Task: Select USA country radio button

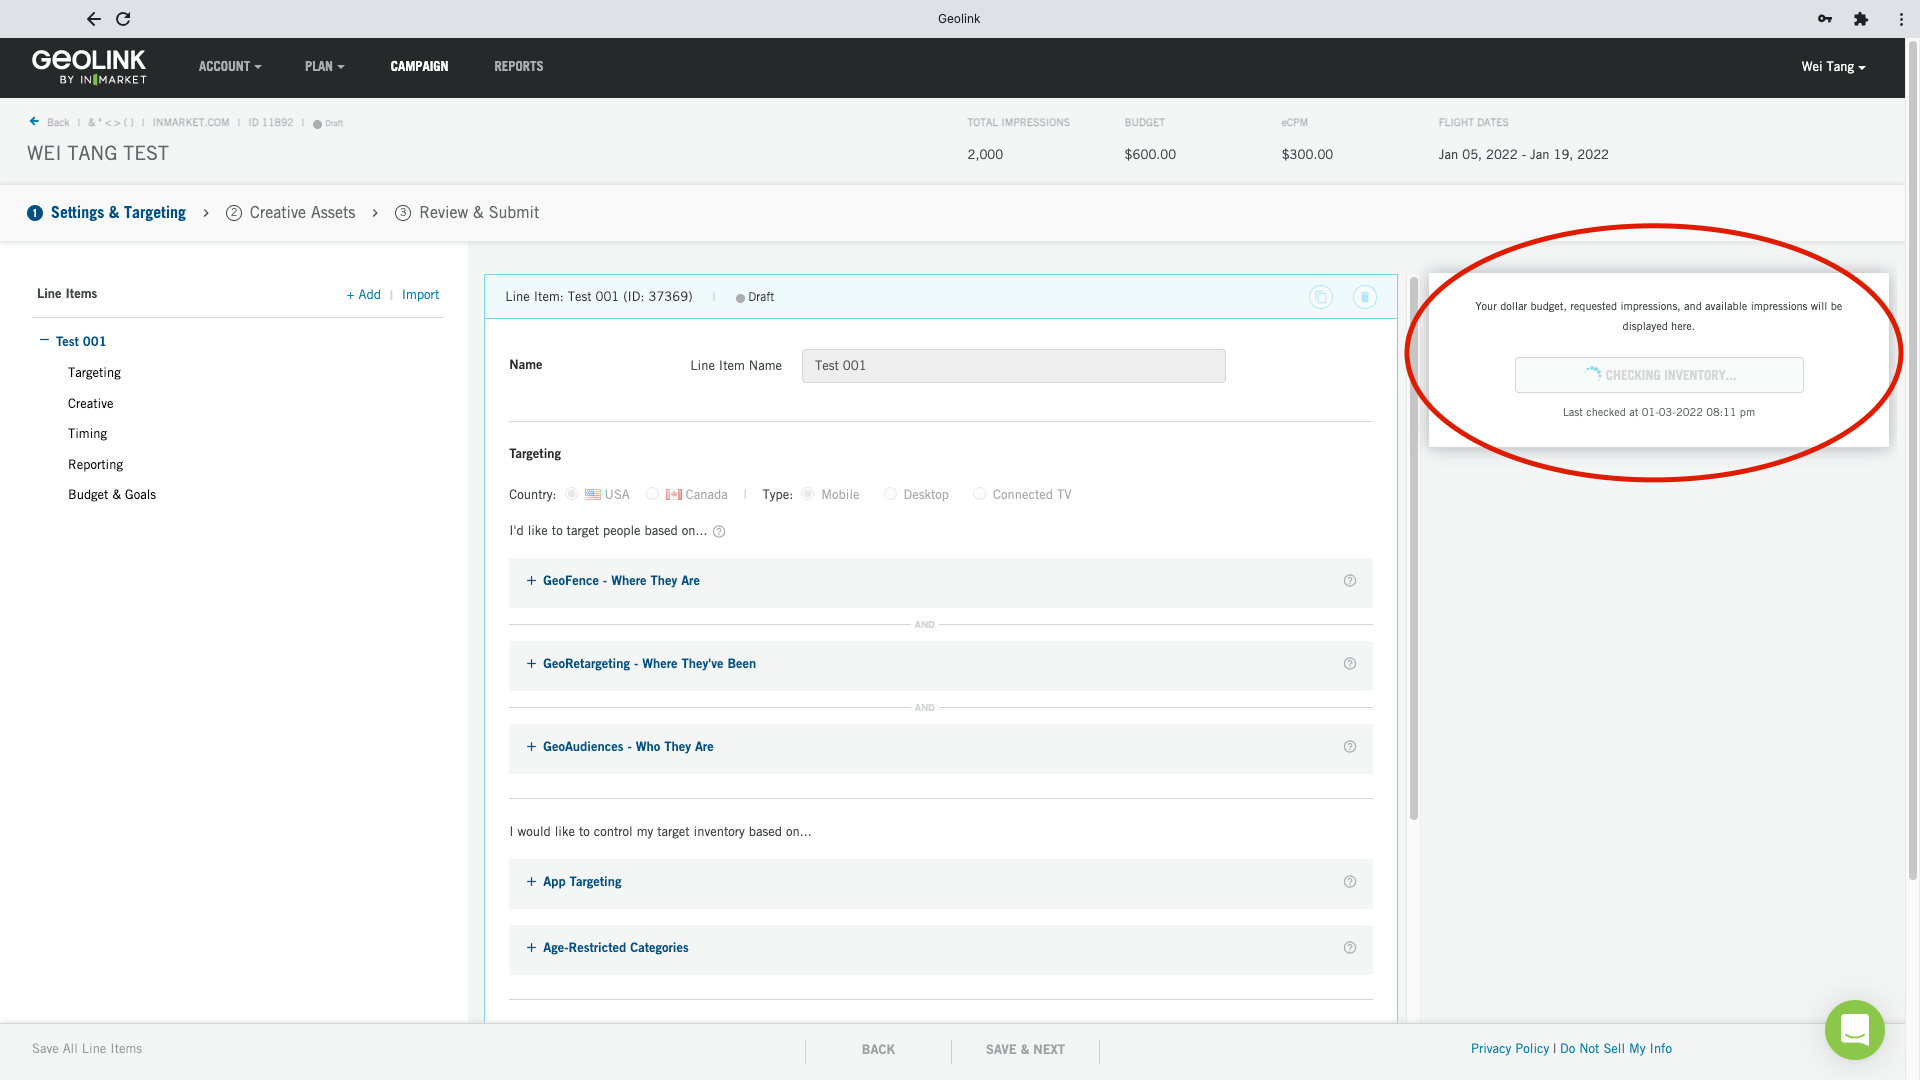Action: click(571, 494)
